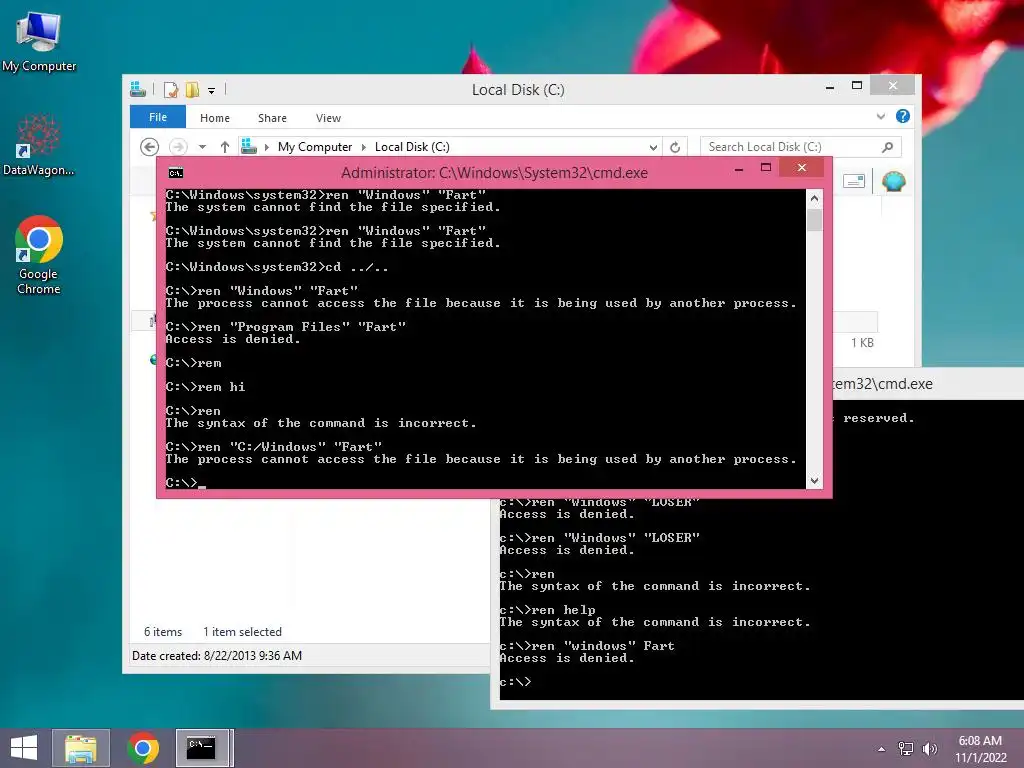The width and height of the screenshot is (1024, 768).
Task: Close the Administrator cmd.exe window
Action: (x=802, y=168)
